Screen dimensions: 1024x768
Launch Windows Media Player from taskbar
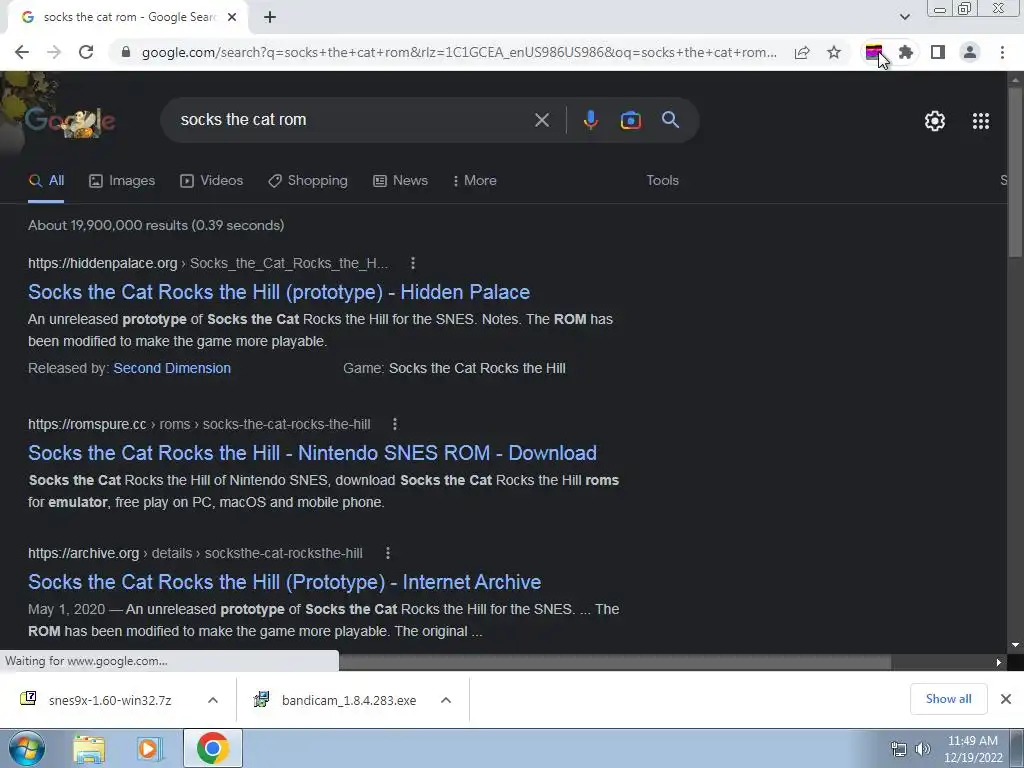click(150, 748)
